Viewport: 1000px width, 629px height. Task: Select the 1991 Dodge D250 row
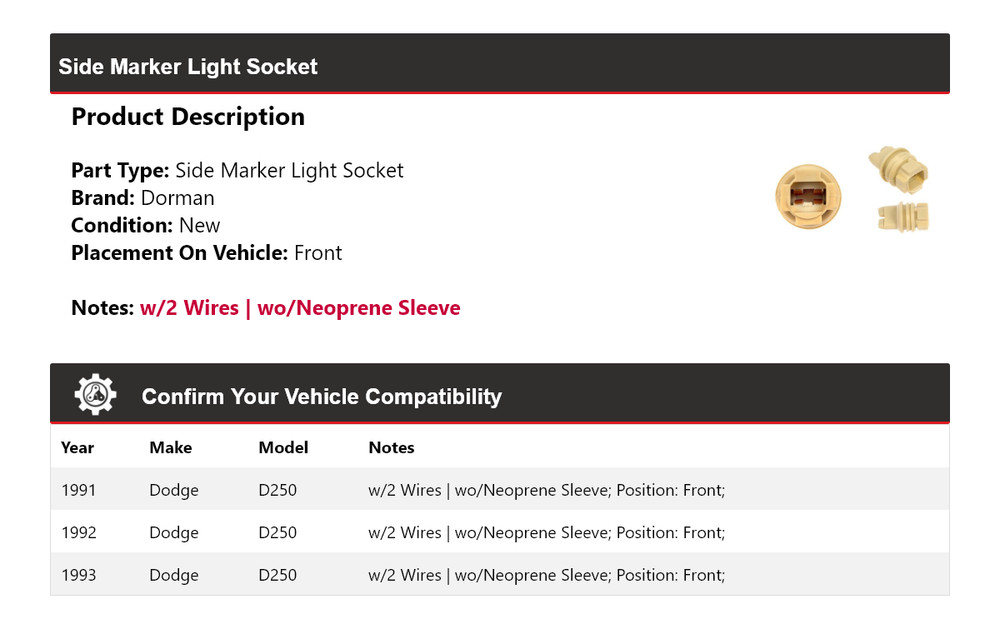[500, 490]
